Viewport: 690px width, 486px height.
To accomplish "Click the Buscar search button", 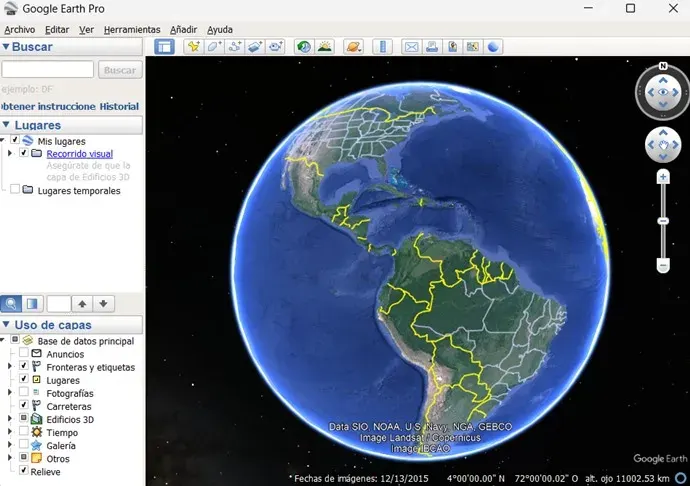I will pos(120,70).
